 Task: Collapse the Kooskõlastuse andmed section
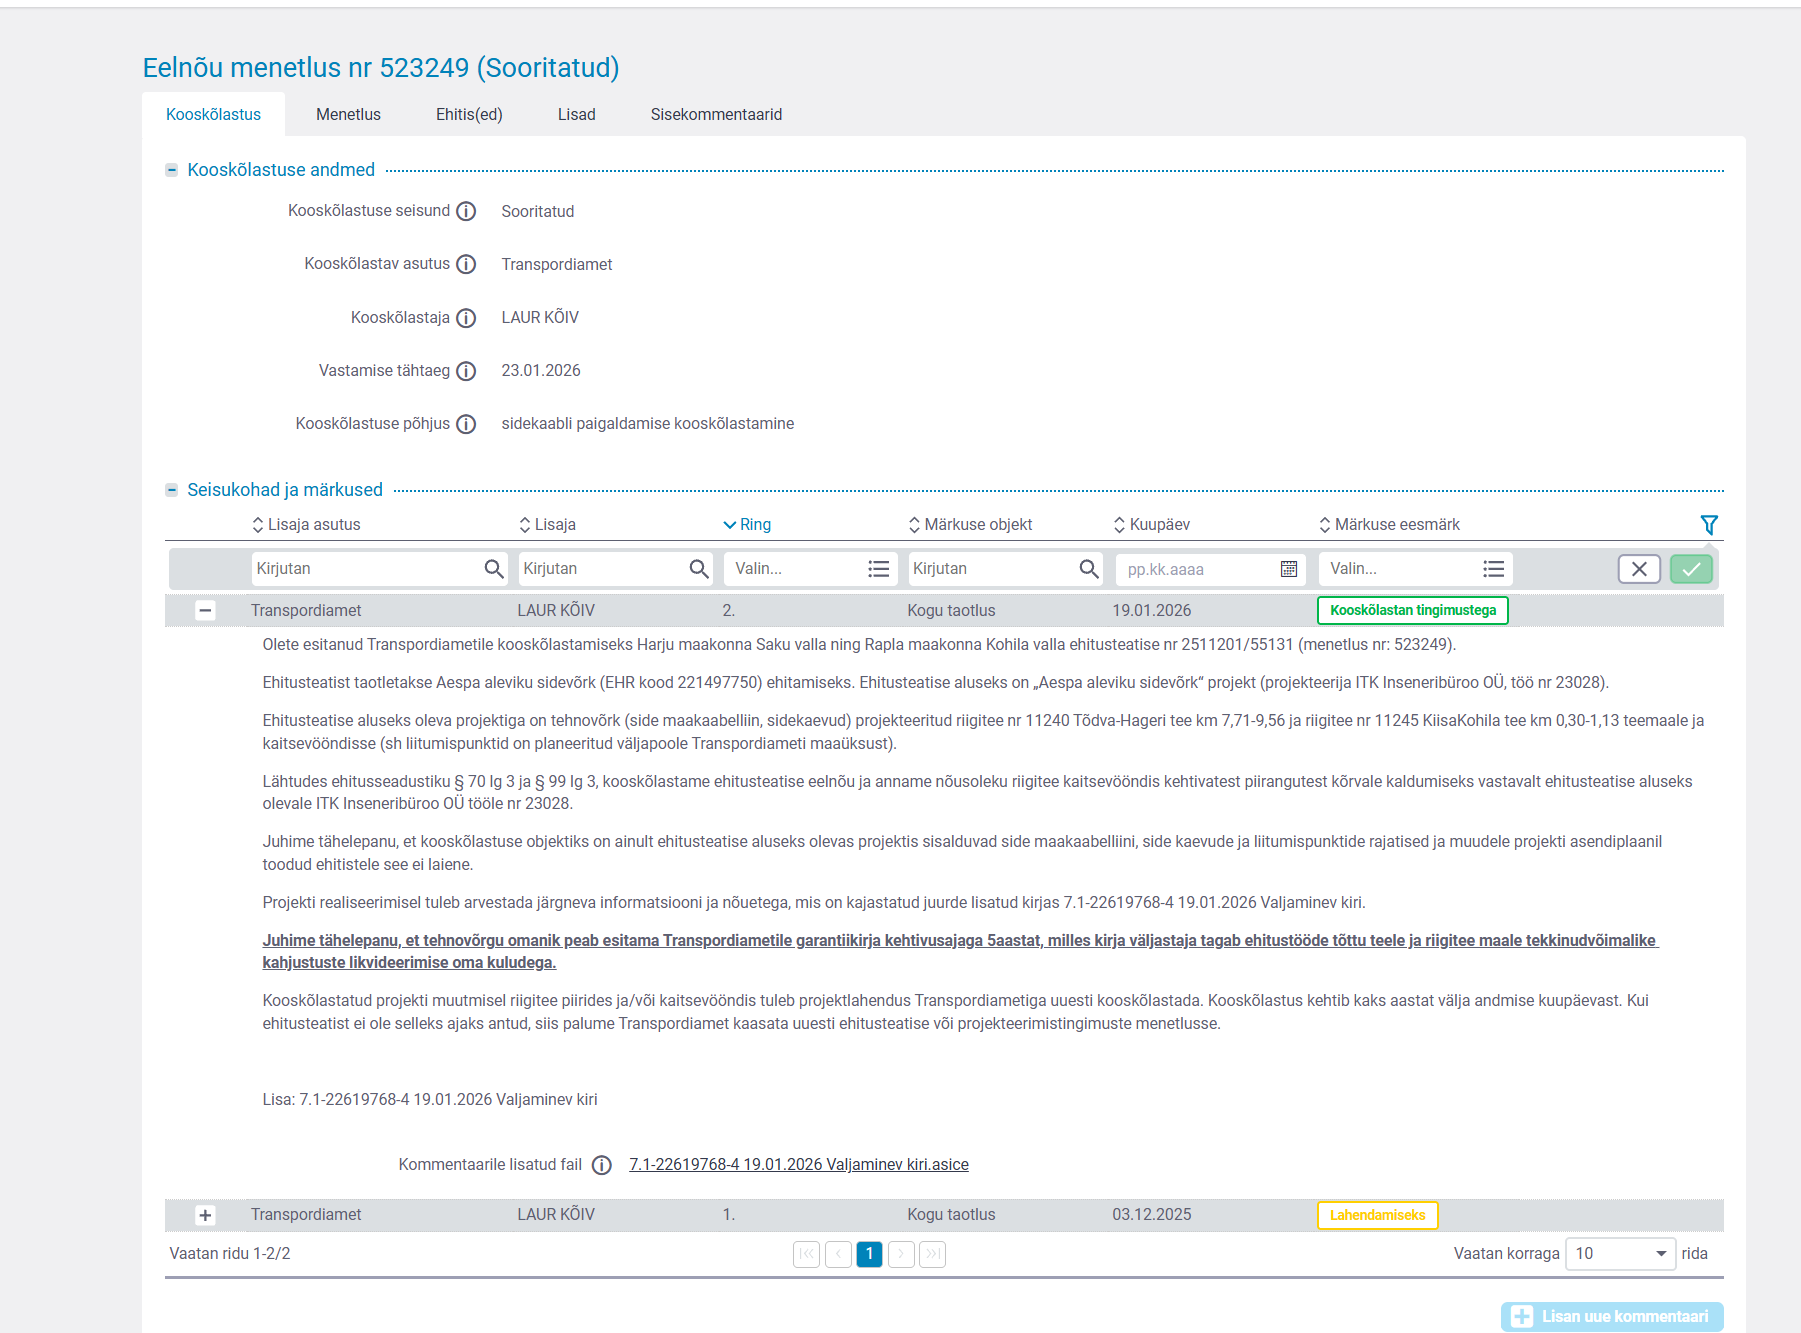(x=172, y=170)
